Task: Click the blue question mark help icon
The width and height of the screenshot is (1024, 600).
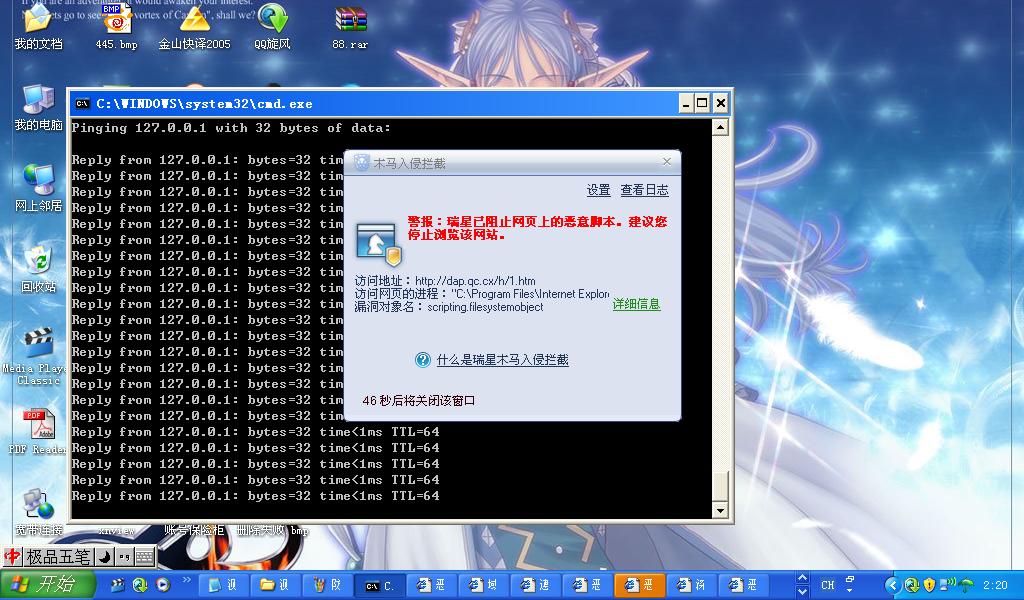Action: (423, 360)
